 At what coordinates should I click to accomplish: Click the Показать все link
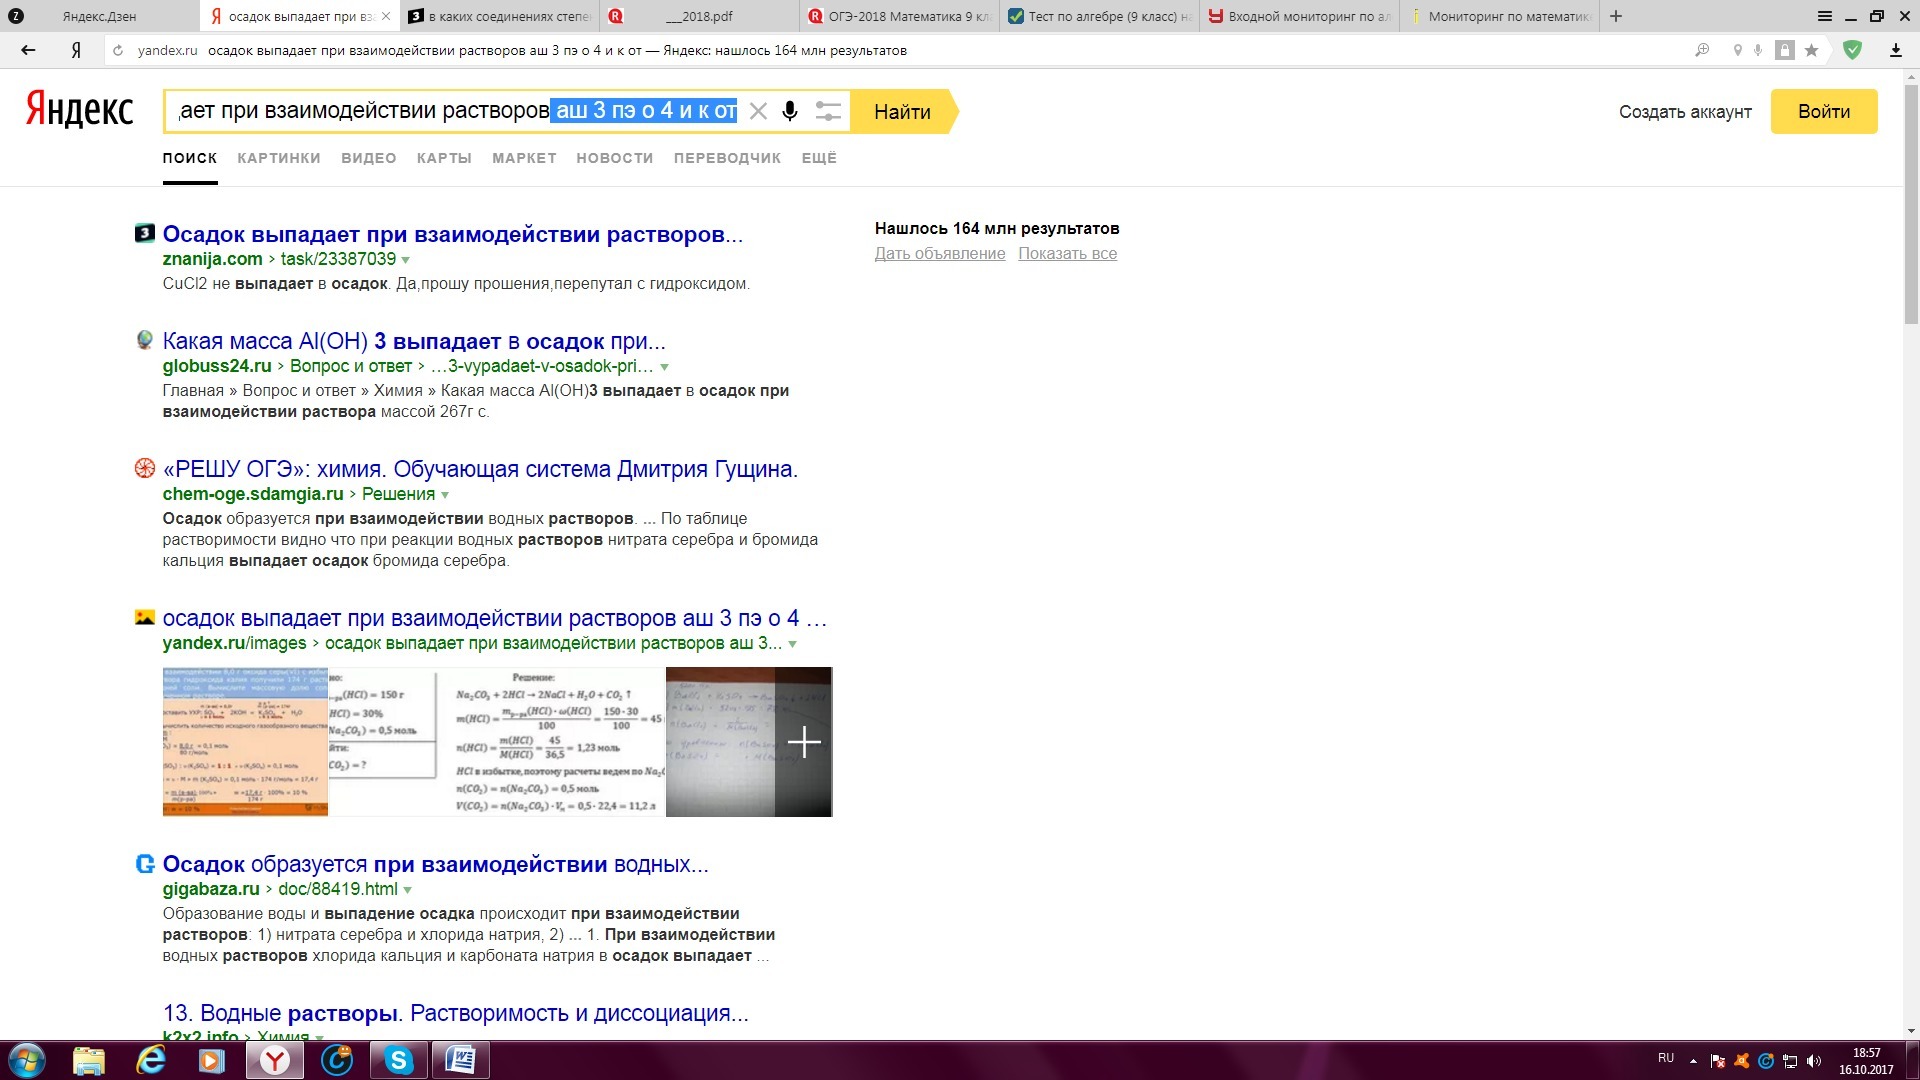tap(1067, 254)
